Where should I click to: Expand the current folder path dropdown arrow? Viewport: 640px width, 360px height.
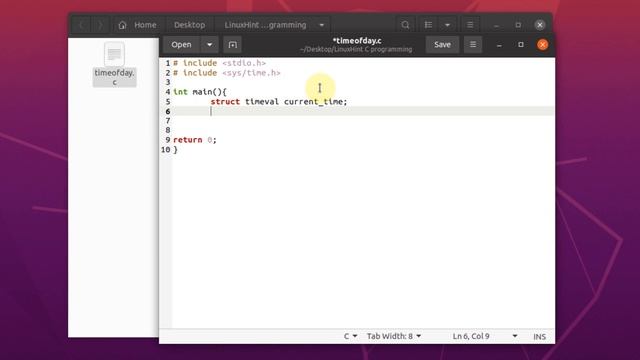[x=322, y=25]
